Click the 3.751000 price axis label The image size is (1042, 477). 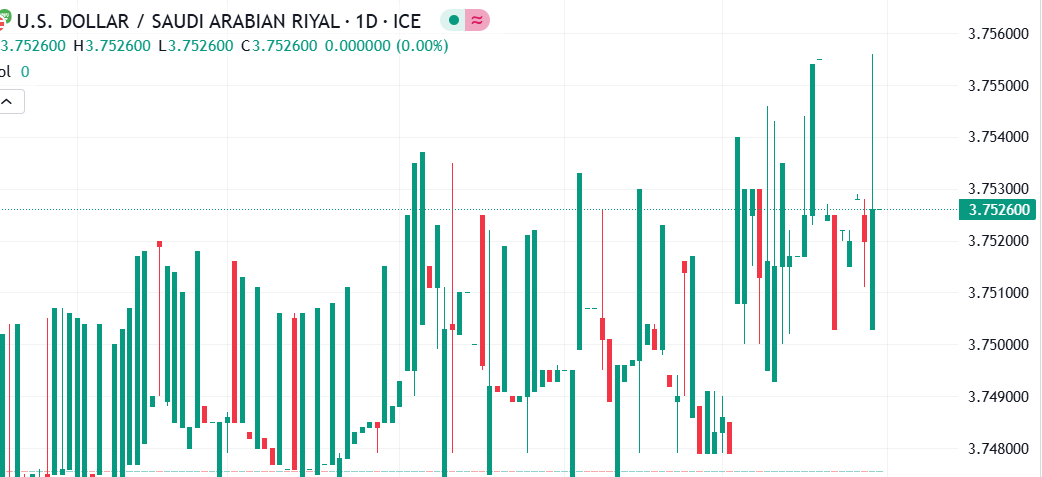coord(999,293)
